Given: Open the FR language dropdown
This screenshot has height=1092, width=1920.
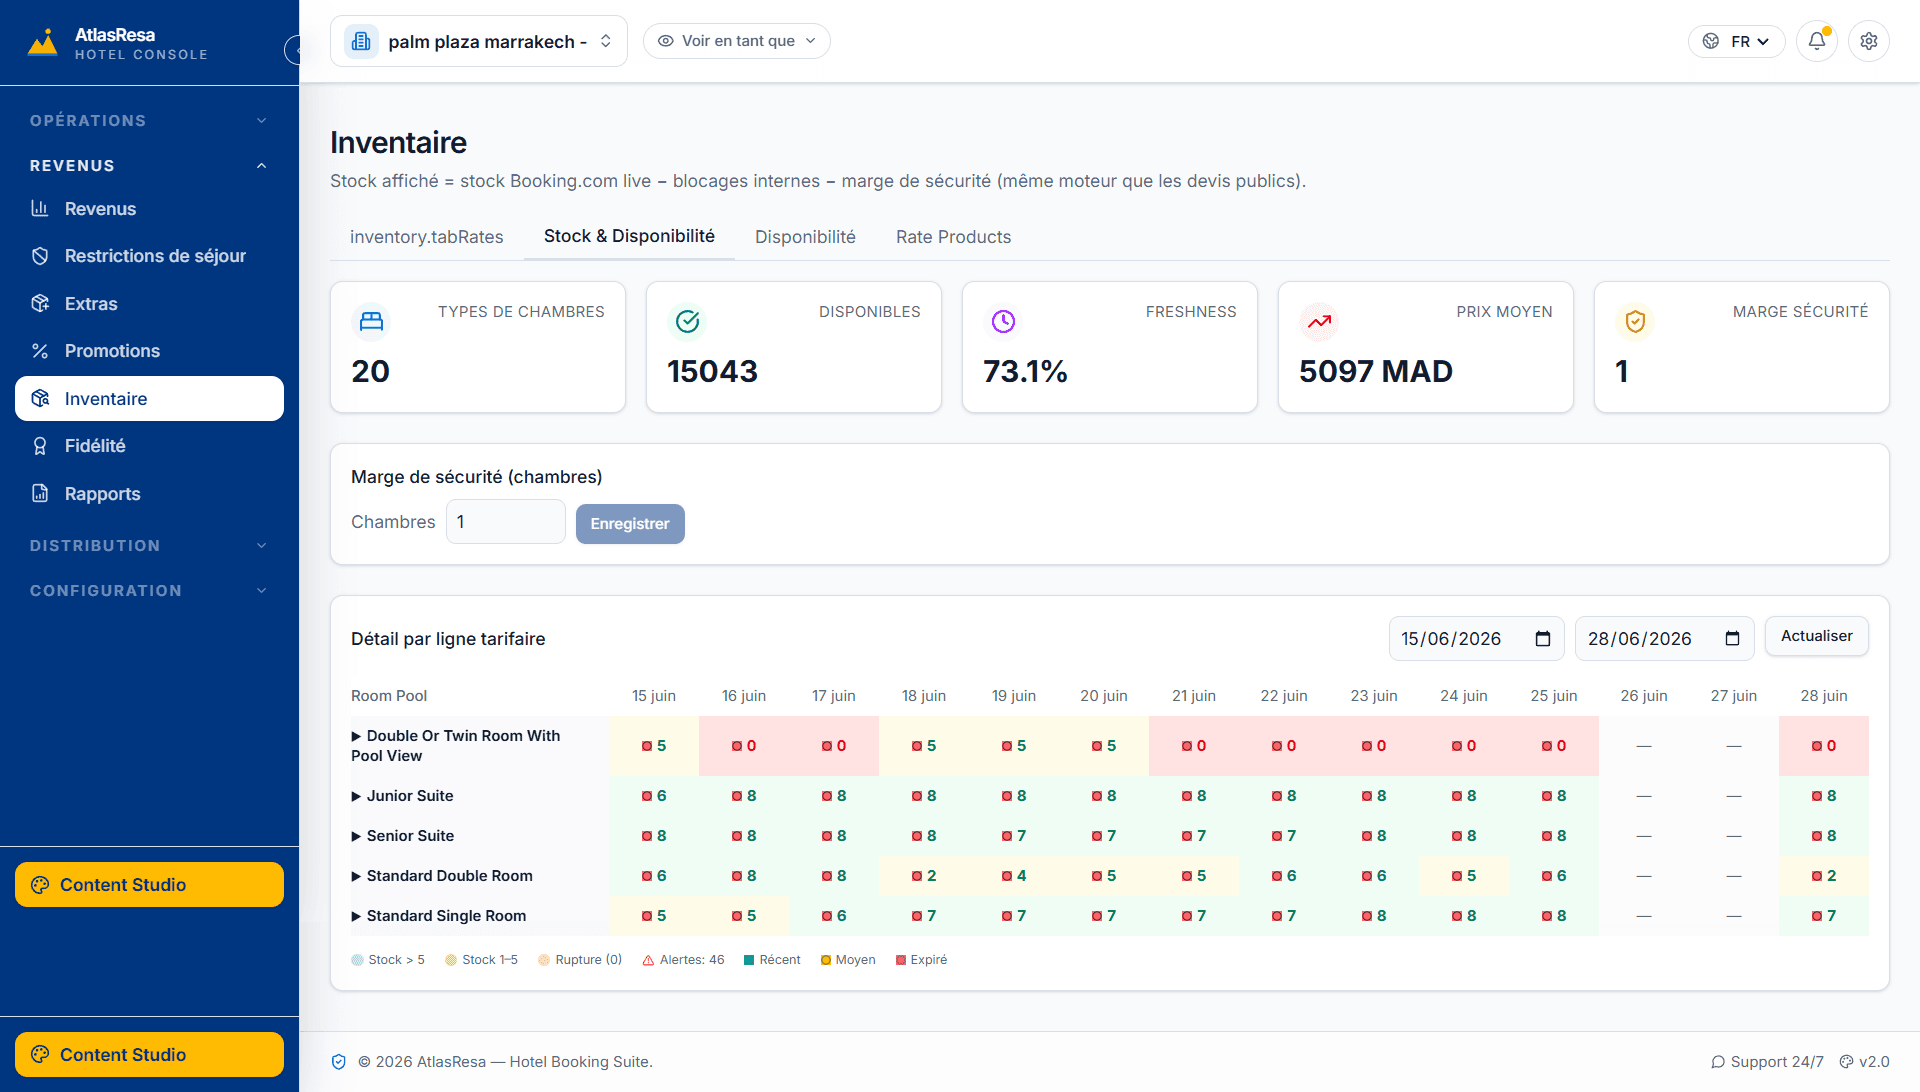Looking at the screenshot, I should [1737, 41].
